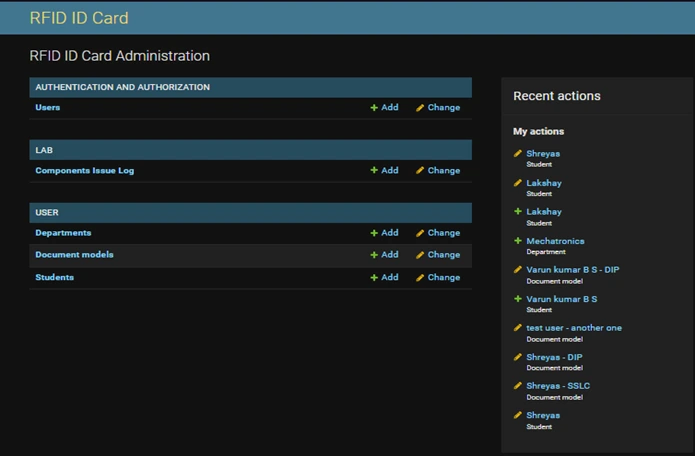Image resolution: width=695 pixels, height=456 pixels.
Task: Click the pencil icon in Document models row
Action: pos(420,255)
